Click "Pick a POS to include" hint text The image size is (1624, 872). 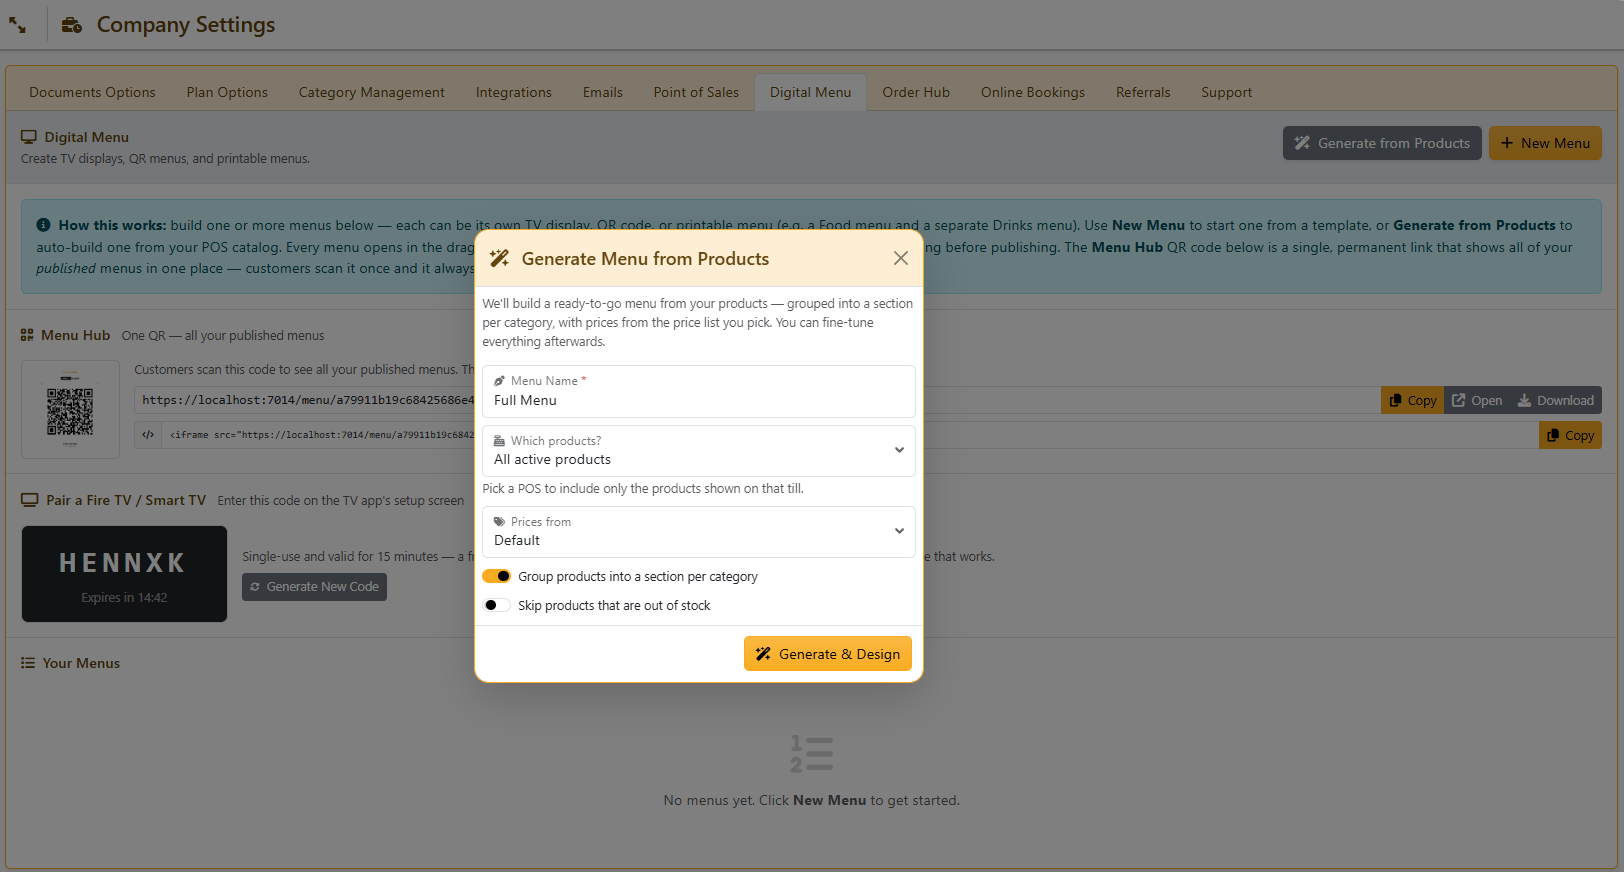[x=643, y=489]
